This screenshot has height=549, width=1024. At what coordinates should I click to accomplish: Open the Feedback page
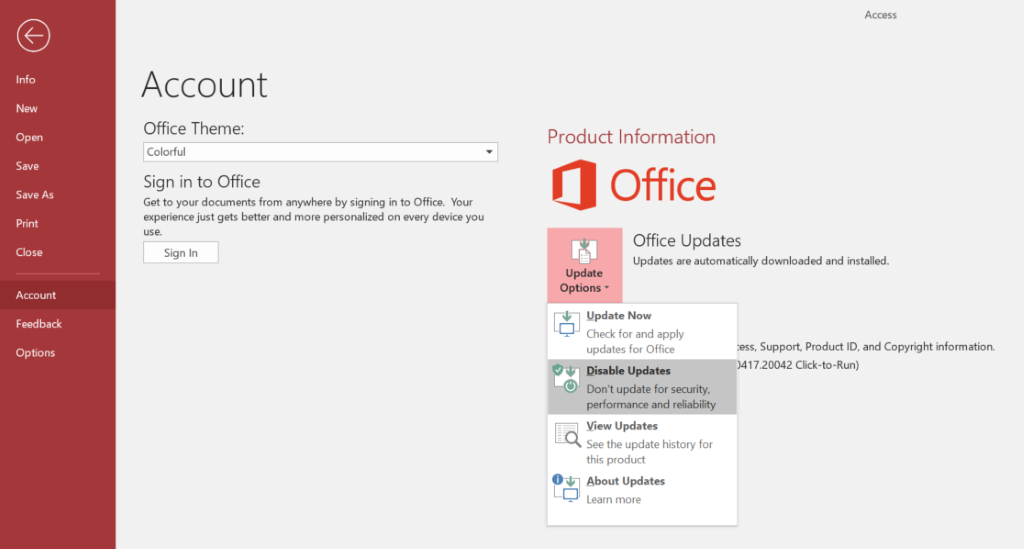coord(39,324)
